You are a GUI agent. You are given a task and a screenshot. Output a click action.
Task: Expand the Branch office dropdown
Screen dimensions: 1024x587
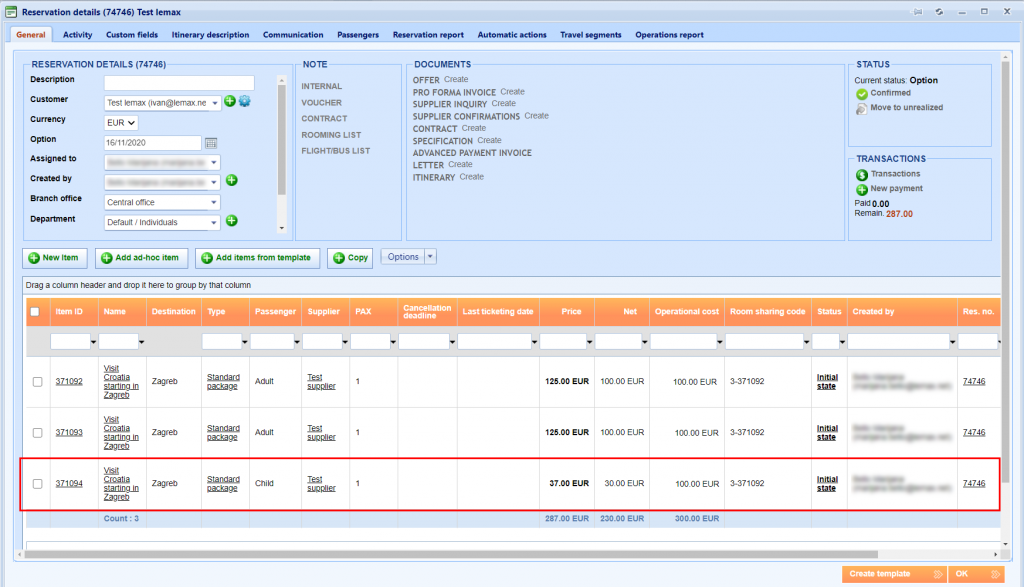tap(214, 202)
